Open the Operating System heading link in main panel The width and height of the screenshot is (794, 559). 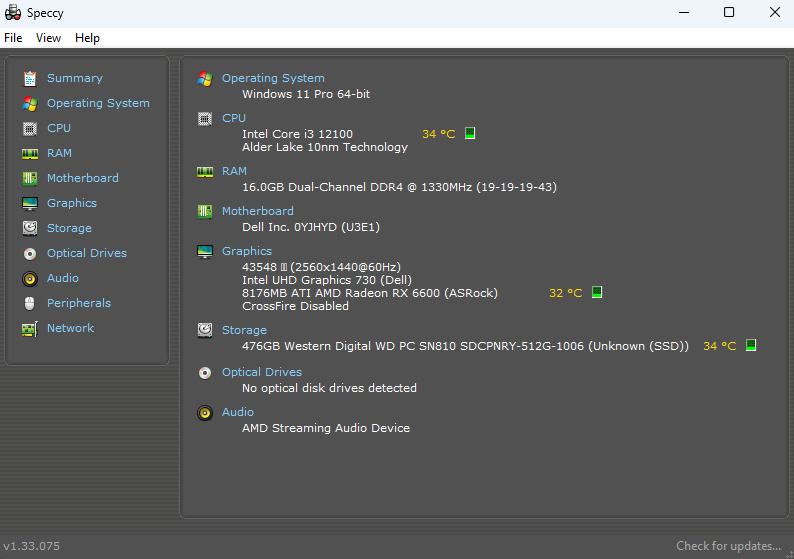pyautogui.click(x=273, y=78)
